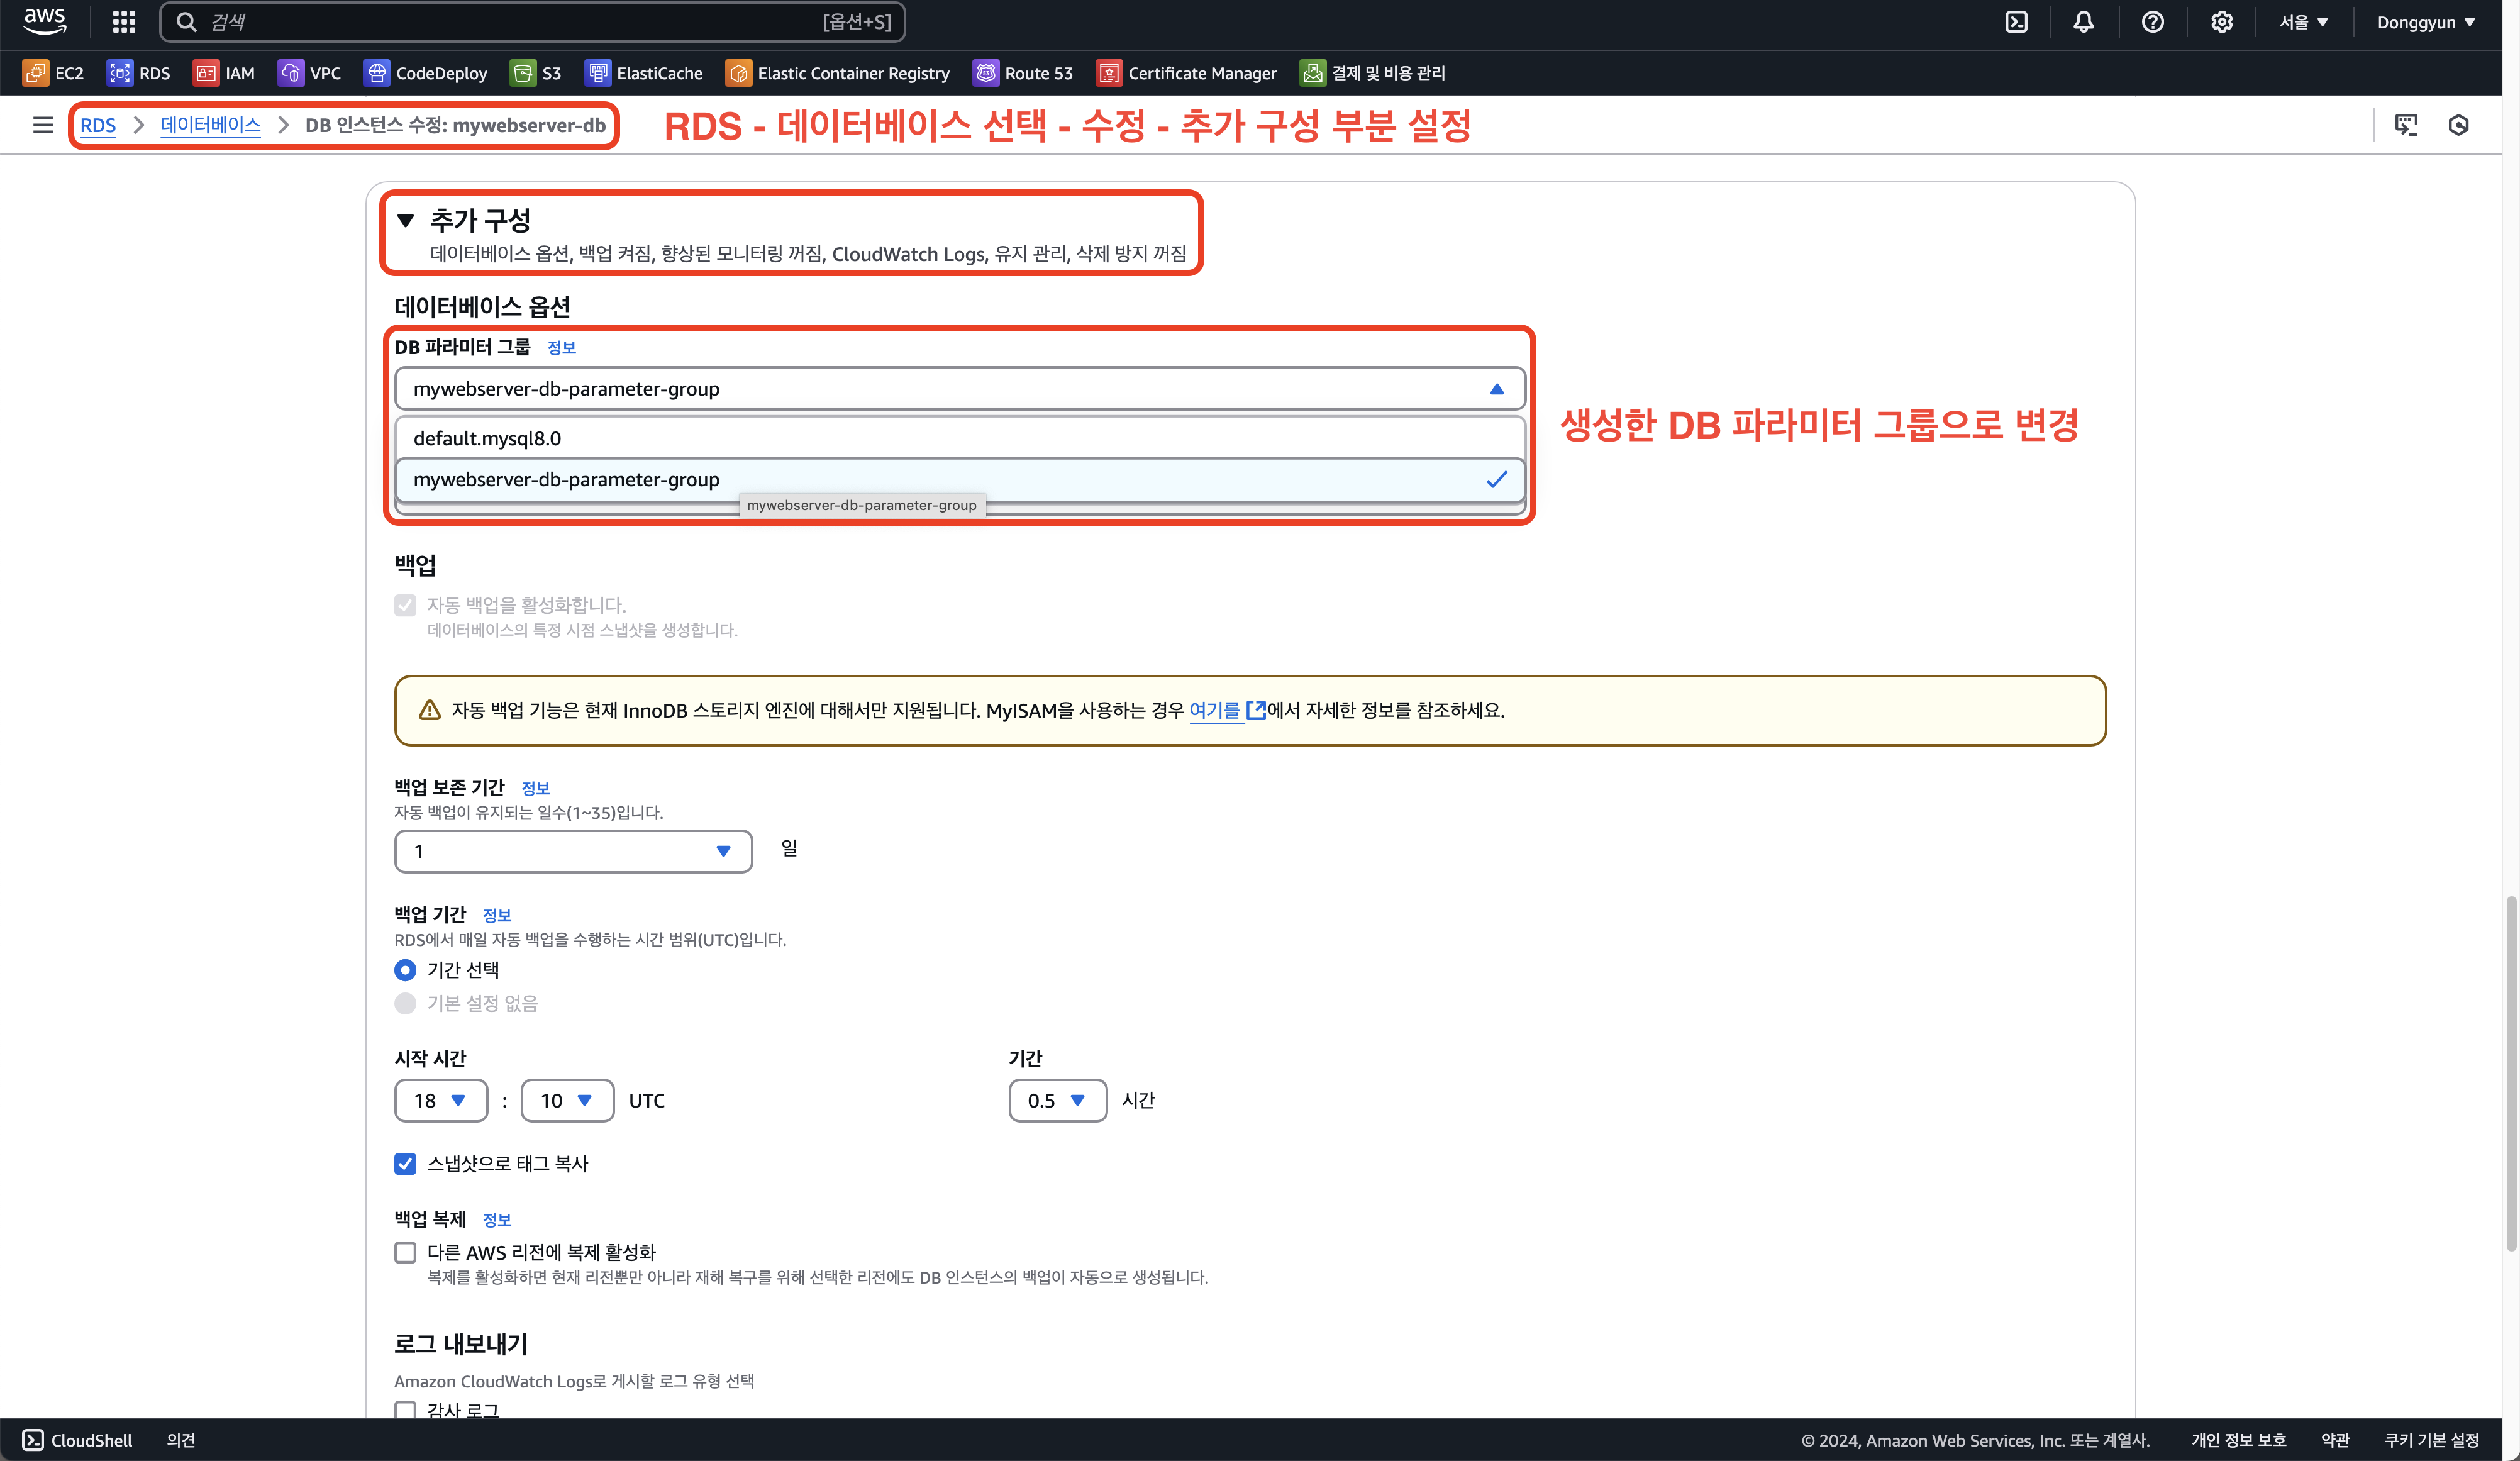Click the AWS logo home icon
The height and width of the screenshot is (1461, 2520).
pyautogui.click(x=45, y=21)
